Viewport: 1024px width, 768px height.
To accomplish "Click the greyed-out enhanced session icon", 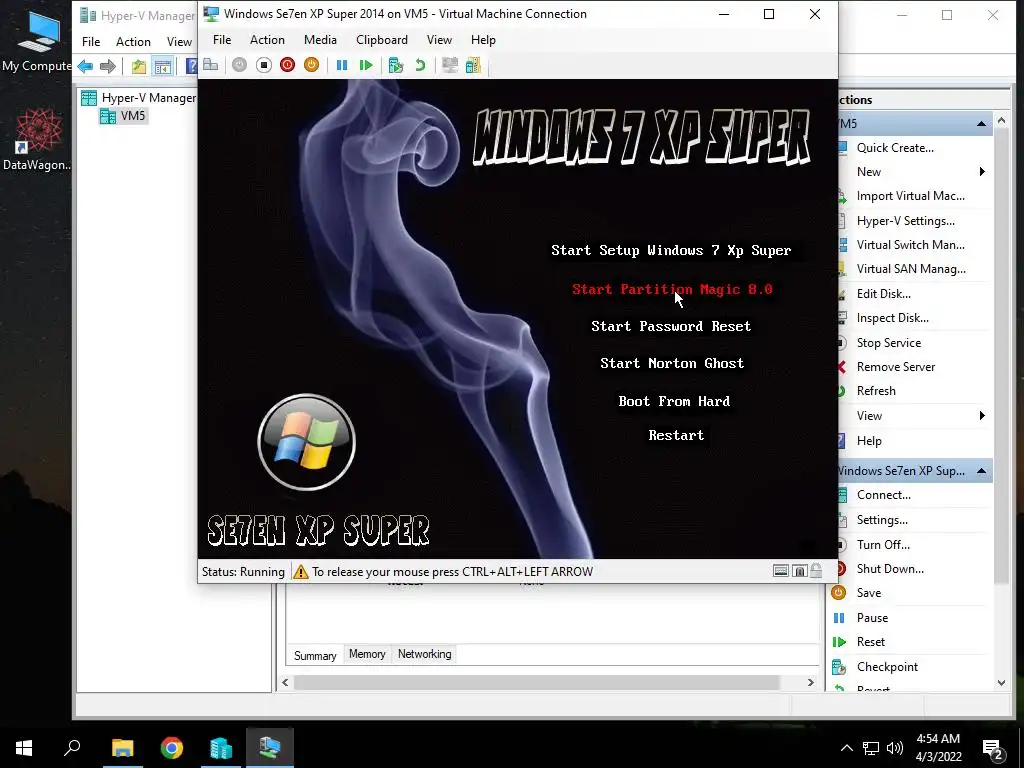I will [x=450, y=65].
